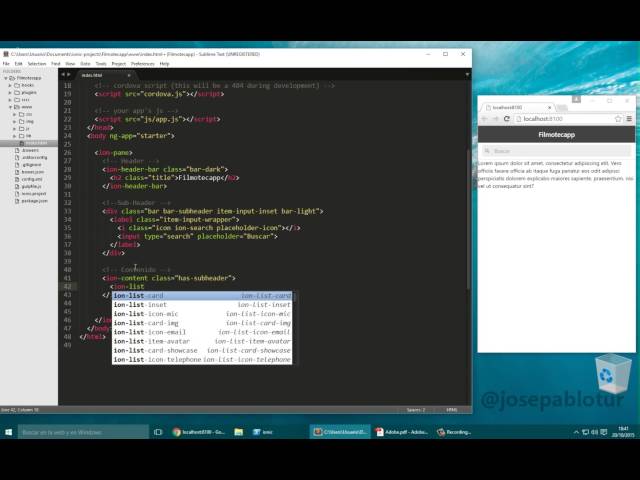This screenshot has height=480, width=640.
Task: Collapse the www folder
Action: (x=10, y=107)
